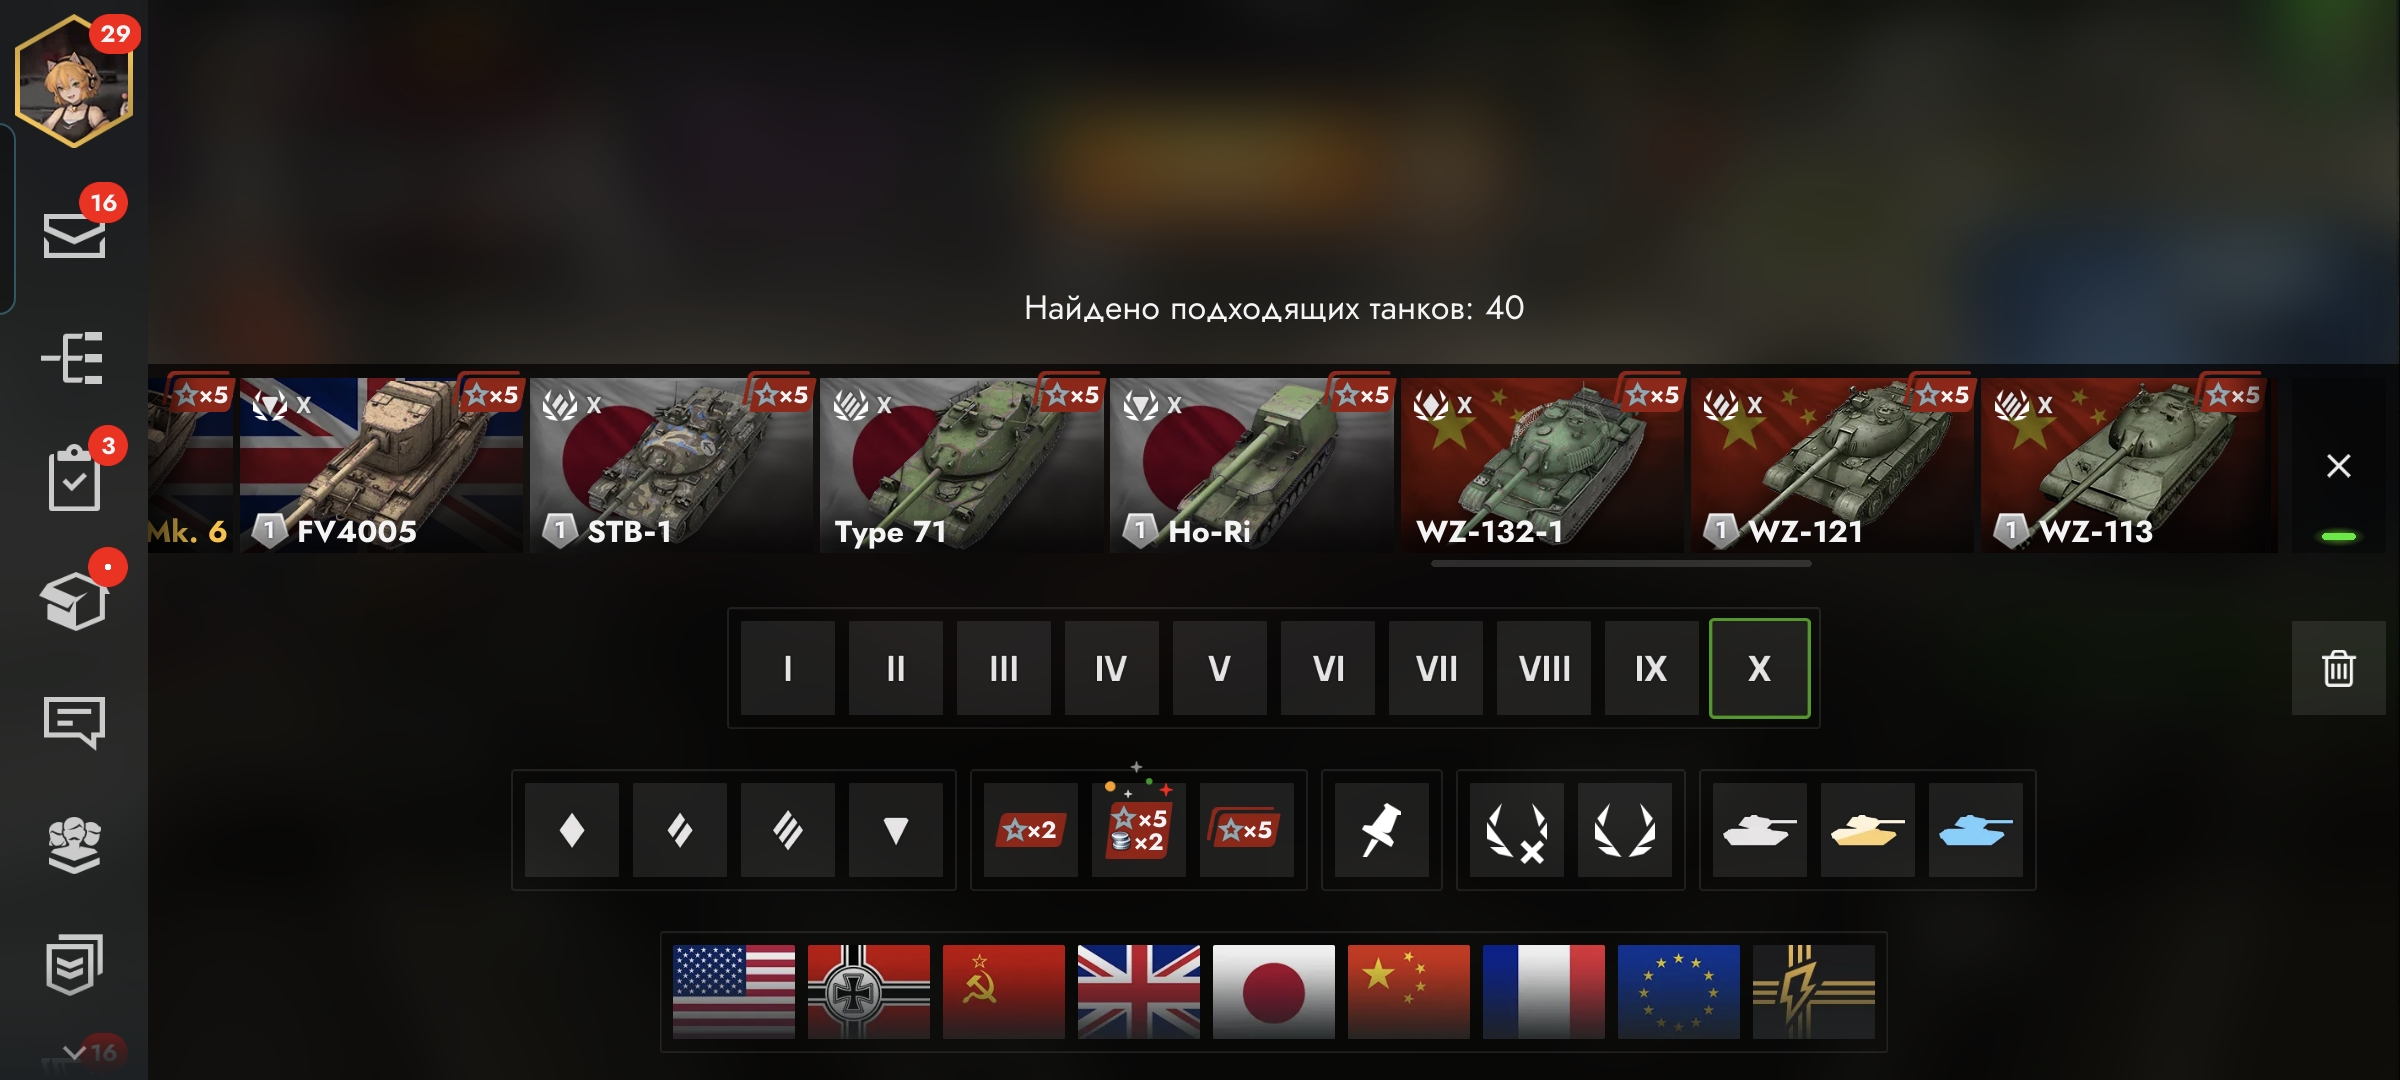Toggle the pinned tanks filter
This screenshot has height=1080, width=2400.
[x=1381, y=830]
